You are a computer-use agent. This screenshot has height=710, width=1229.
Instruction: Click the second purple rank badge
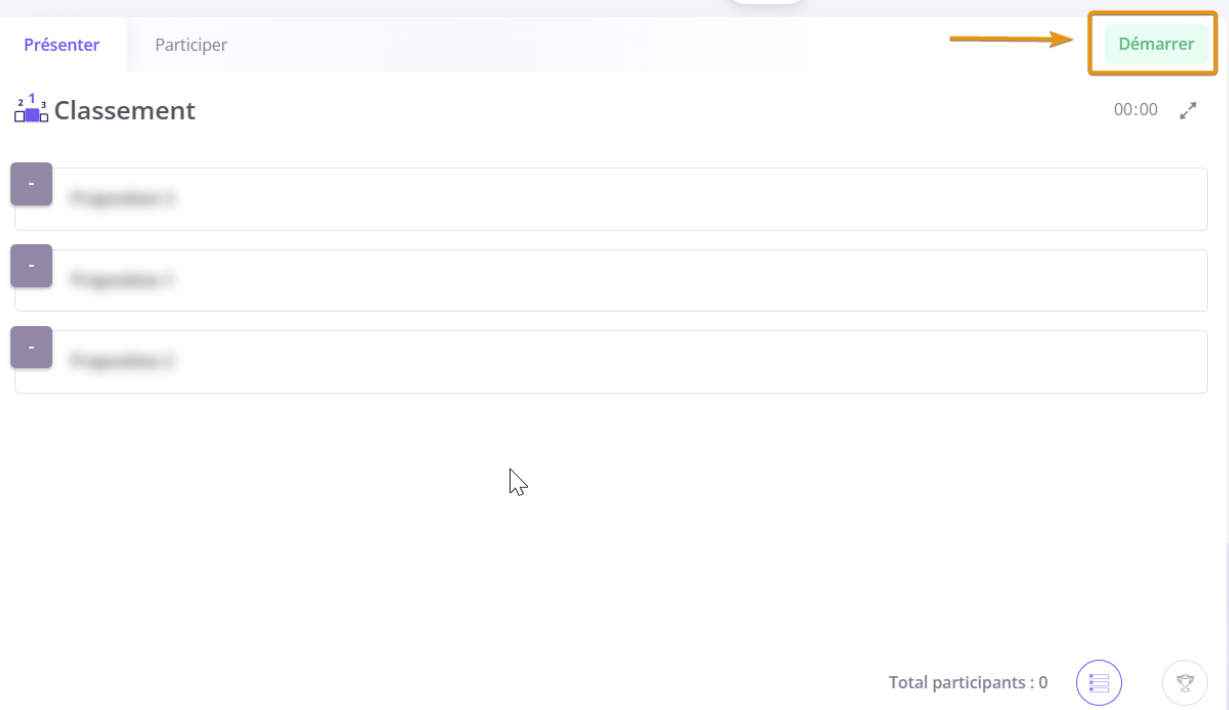31,266
